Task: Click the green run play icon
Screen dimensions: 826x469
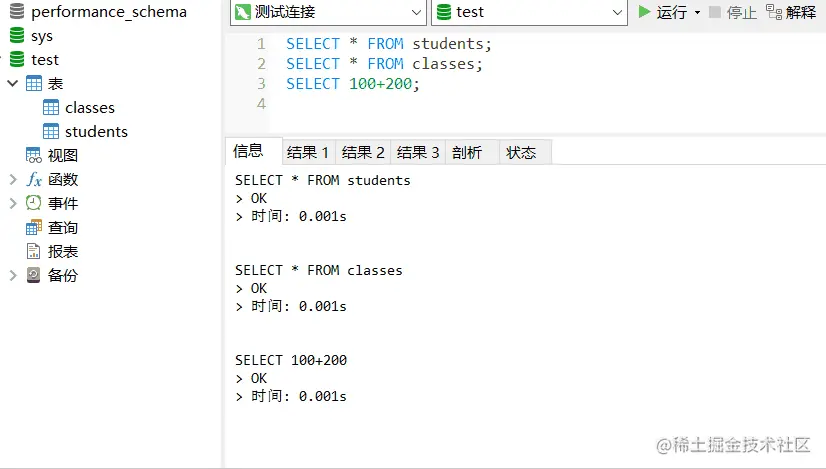Action: (644, 12)
